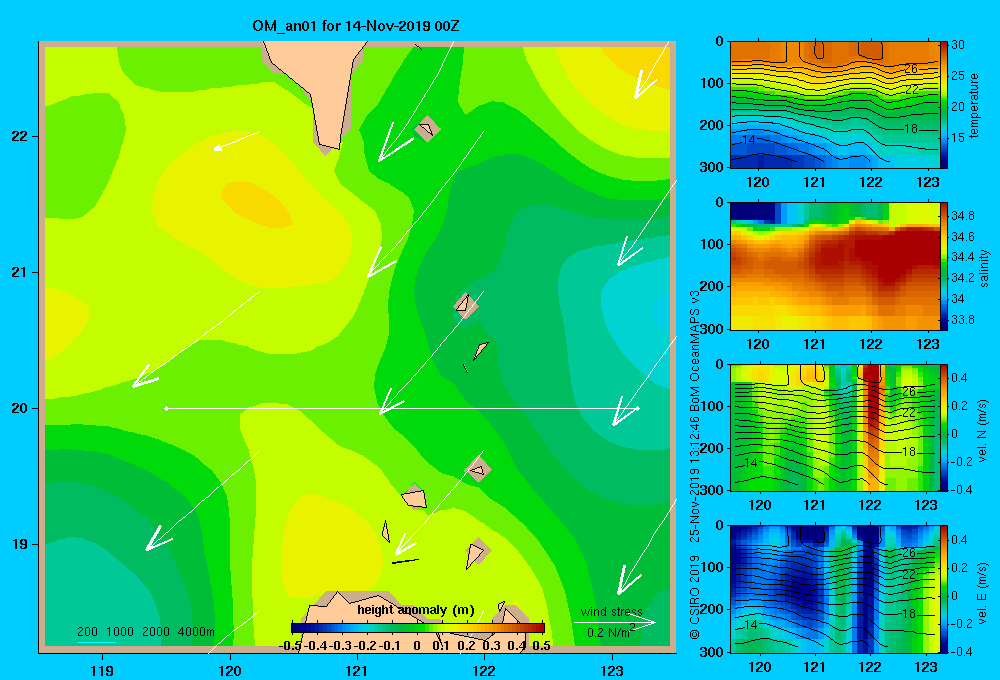
Task: Click the "30" tick on temperature color bar
Action: coord(958,45)
